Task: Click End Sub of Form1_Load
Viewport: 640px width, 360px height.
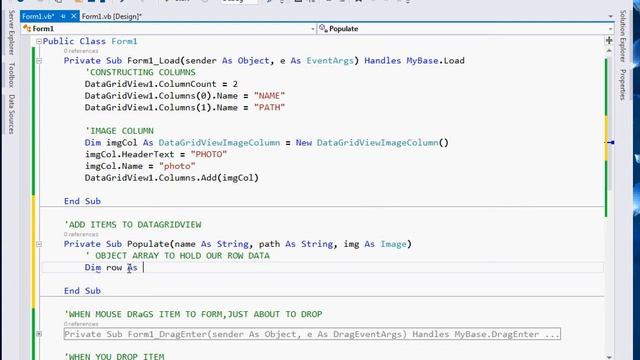Action: [82, 201]
